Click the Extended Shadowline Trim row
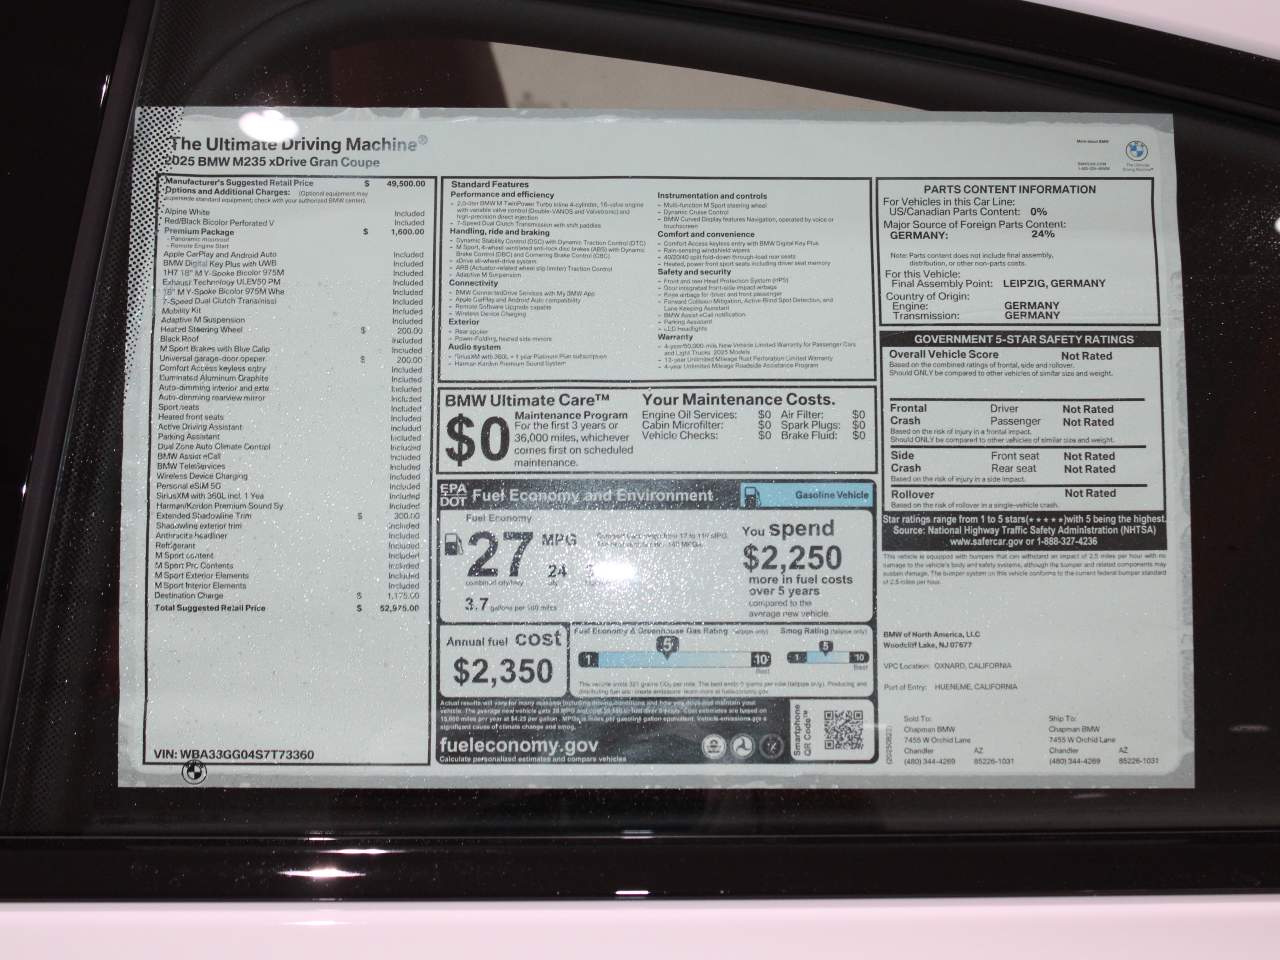Screen dimensions: 1280x960 [290, 516]
